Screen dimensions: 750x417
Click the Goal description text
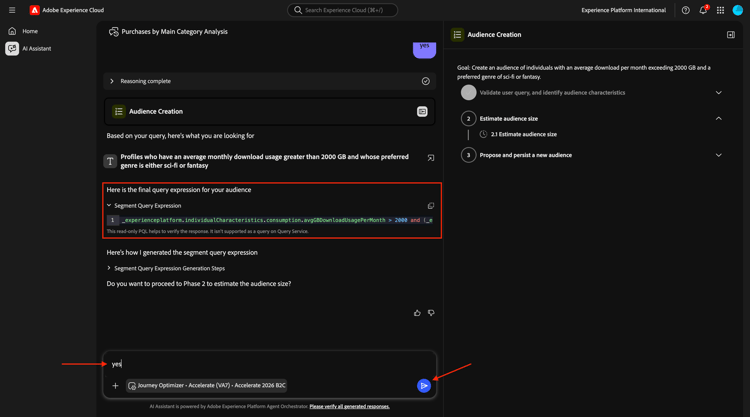tap(584, 72)
